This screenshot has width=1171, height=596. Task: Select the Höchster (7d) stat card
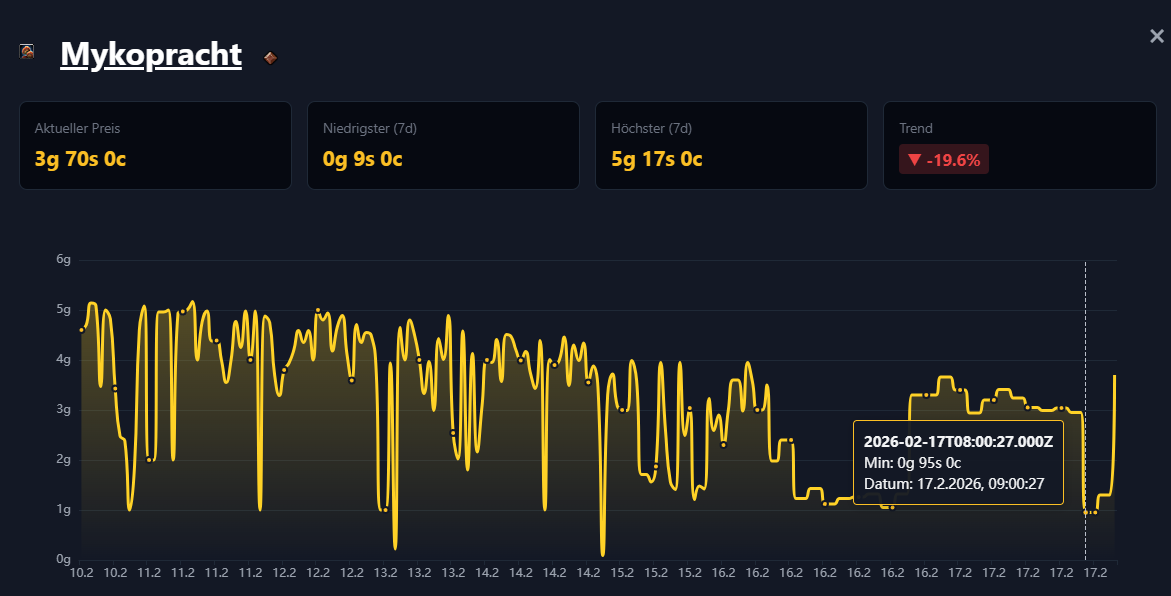pyautogui.click(x=731, y=145)
